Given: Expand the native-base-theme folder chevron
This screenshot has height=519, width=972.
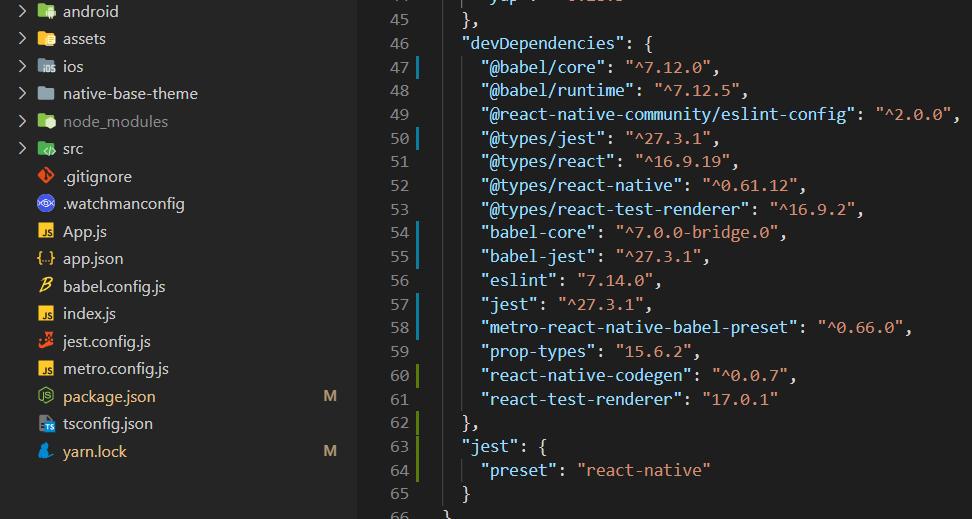Looking at the screenshot, I should point(22,94).
